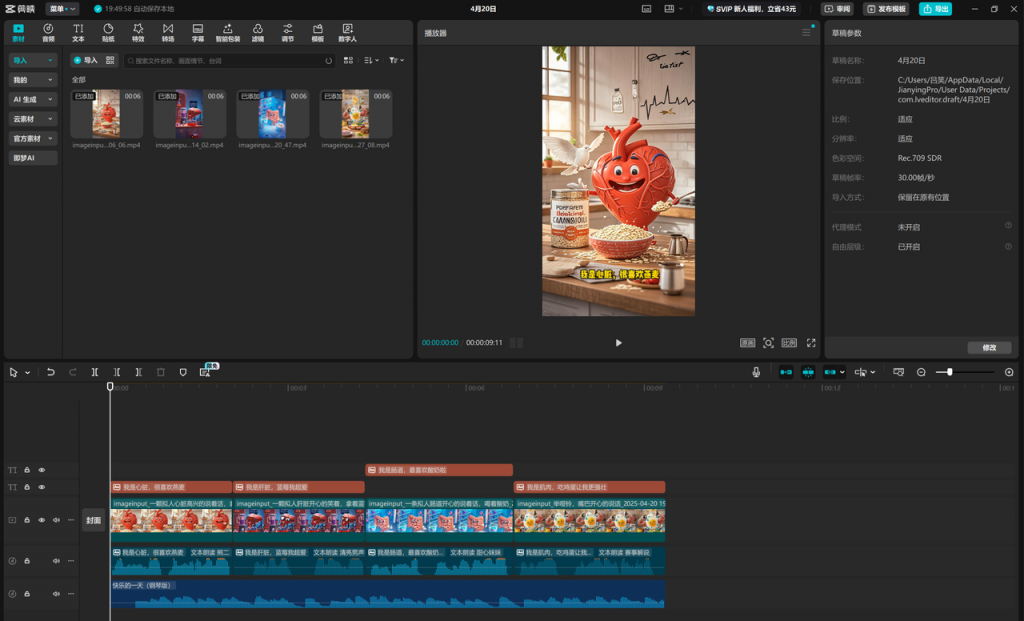This screenshot has height=621, width=1024.
Task: Switch to the 音频 tab
Action: [x=48, y=33]
